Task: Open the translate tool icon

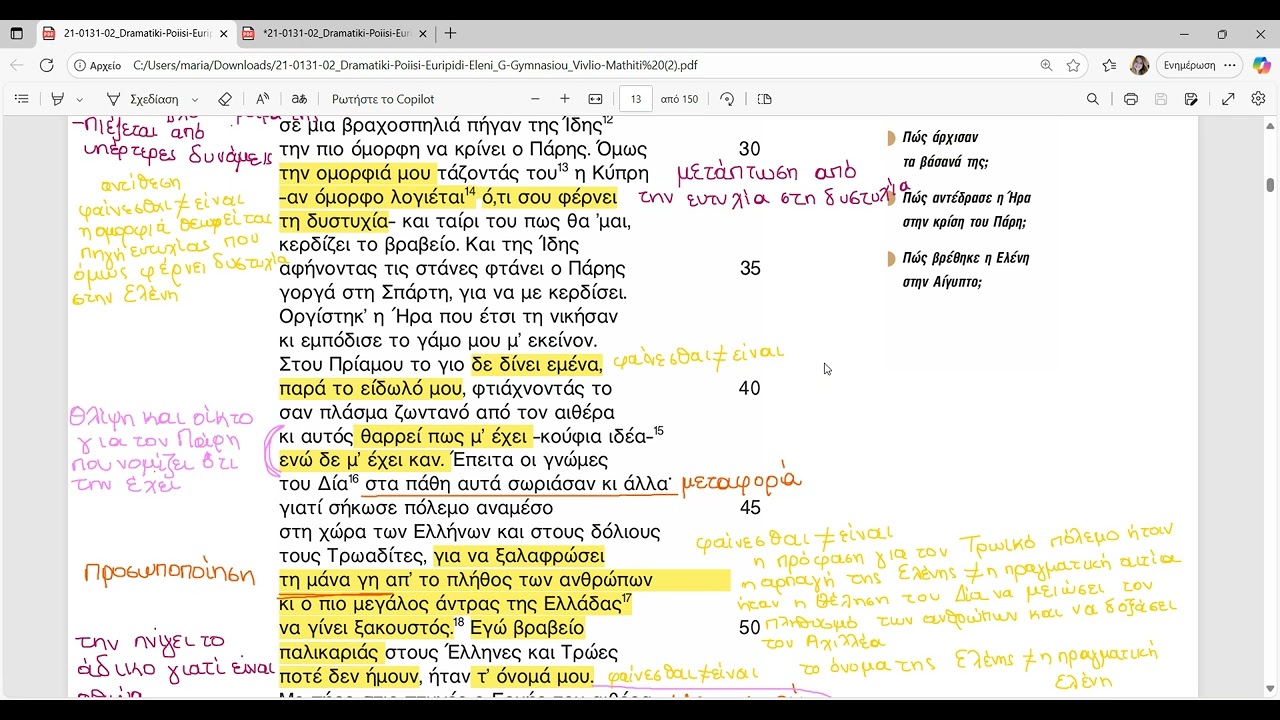Action: click(299, 99)
